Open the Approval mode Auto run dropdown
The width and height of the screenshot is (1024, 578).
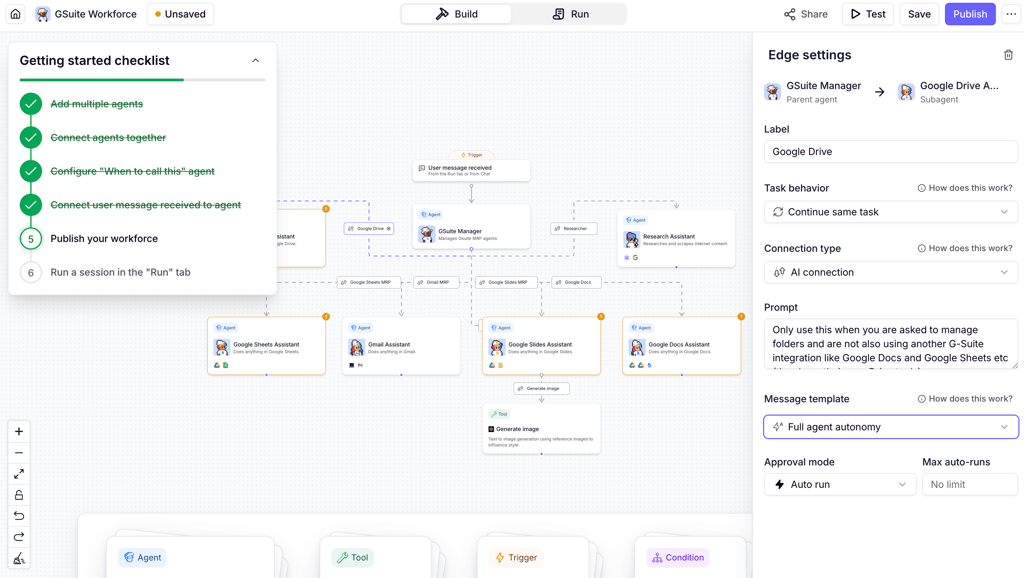pyautogui.click(x=840, y=485)
